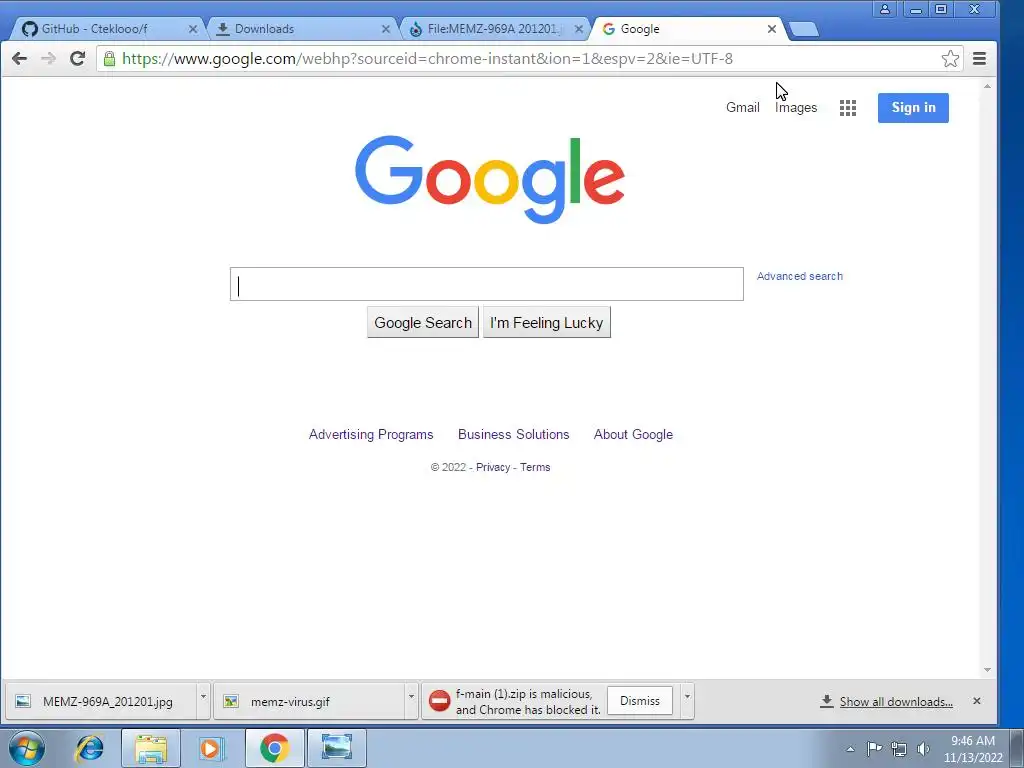Open downloaded memz-virus.gif file
Viewport: 1024px width, 768px height.
pos(310,701)
